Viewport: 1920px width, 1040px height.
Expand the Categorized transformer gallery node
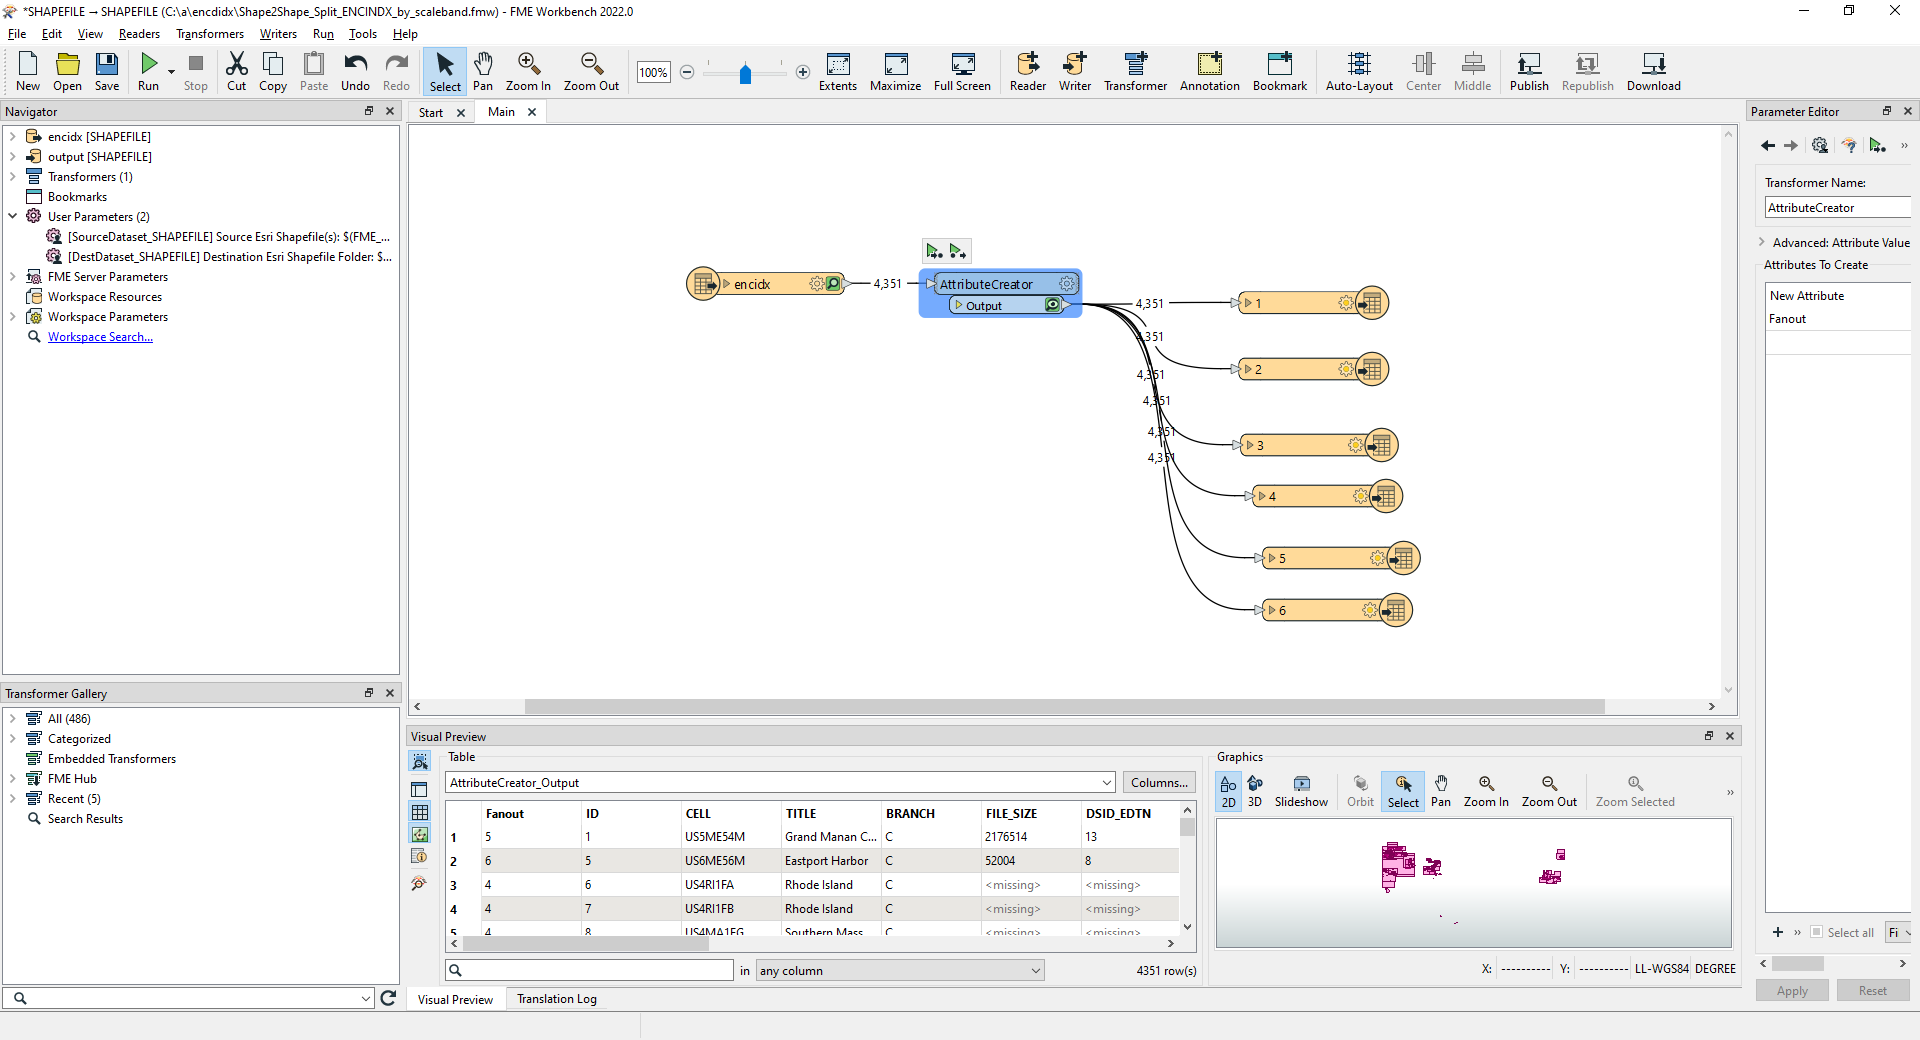pyautogui.click(x=12, y=738)
